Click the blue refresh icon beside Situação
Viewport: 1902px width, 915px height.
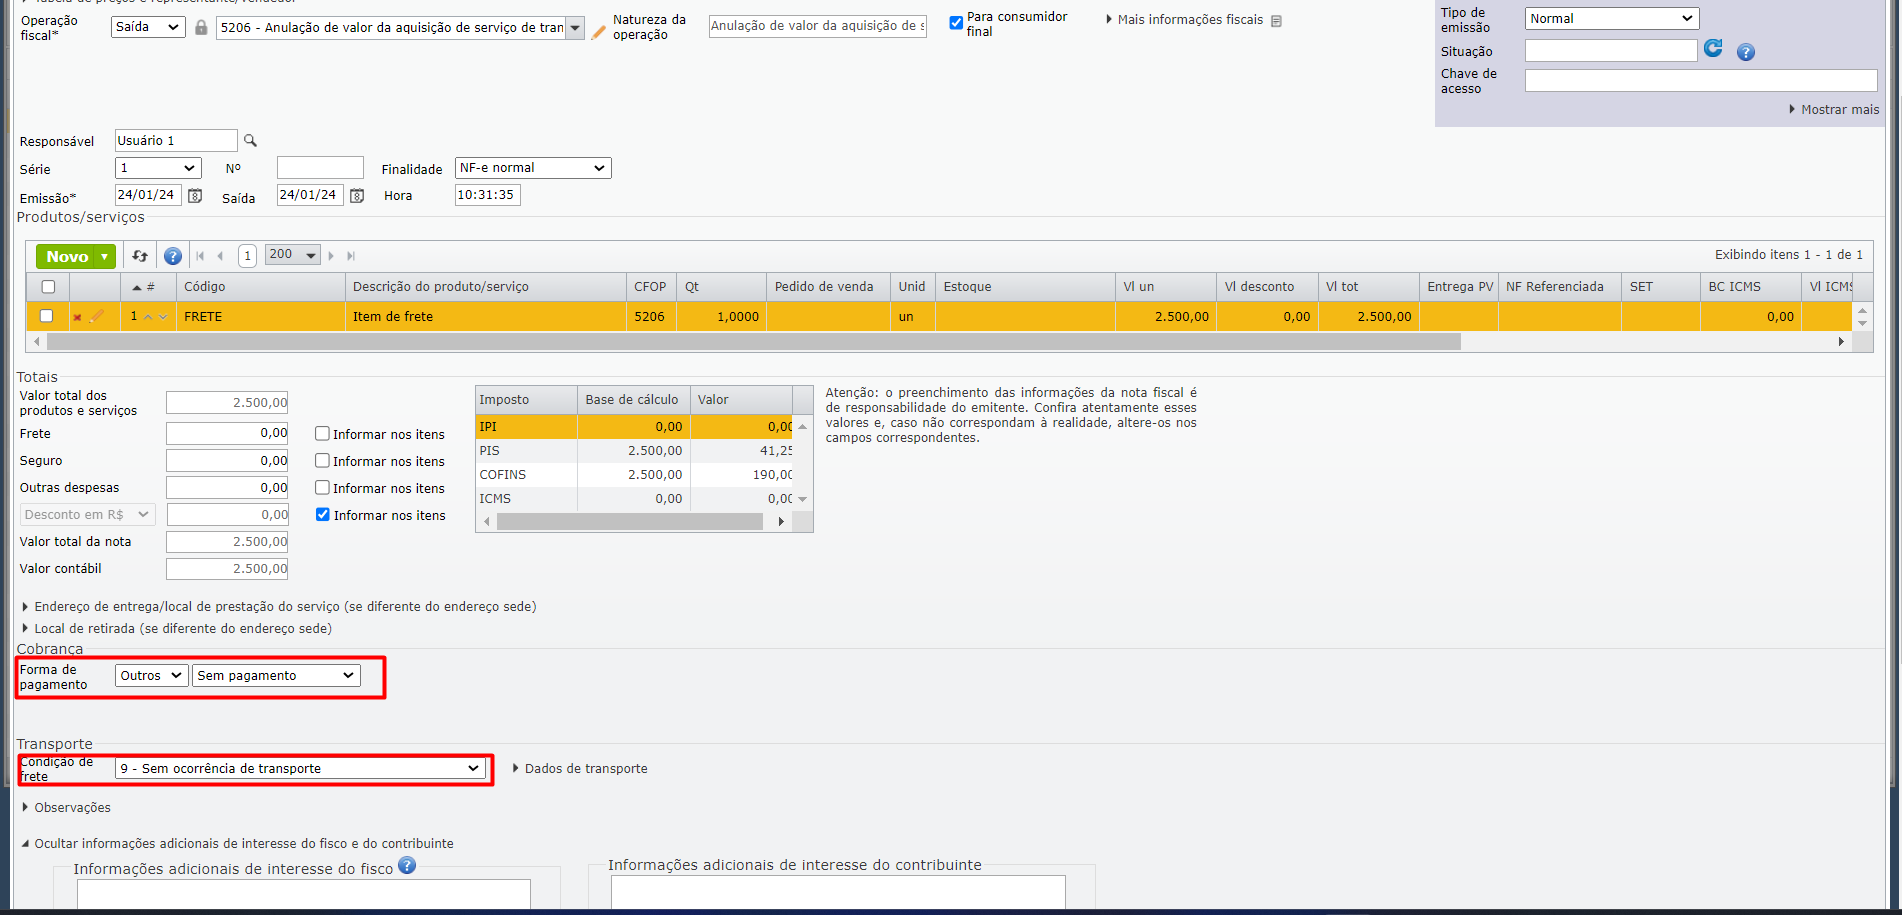click(x=1713, y=48)
